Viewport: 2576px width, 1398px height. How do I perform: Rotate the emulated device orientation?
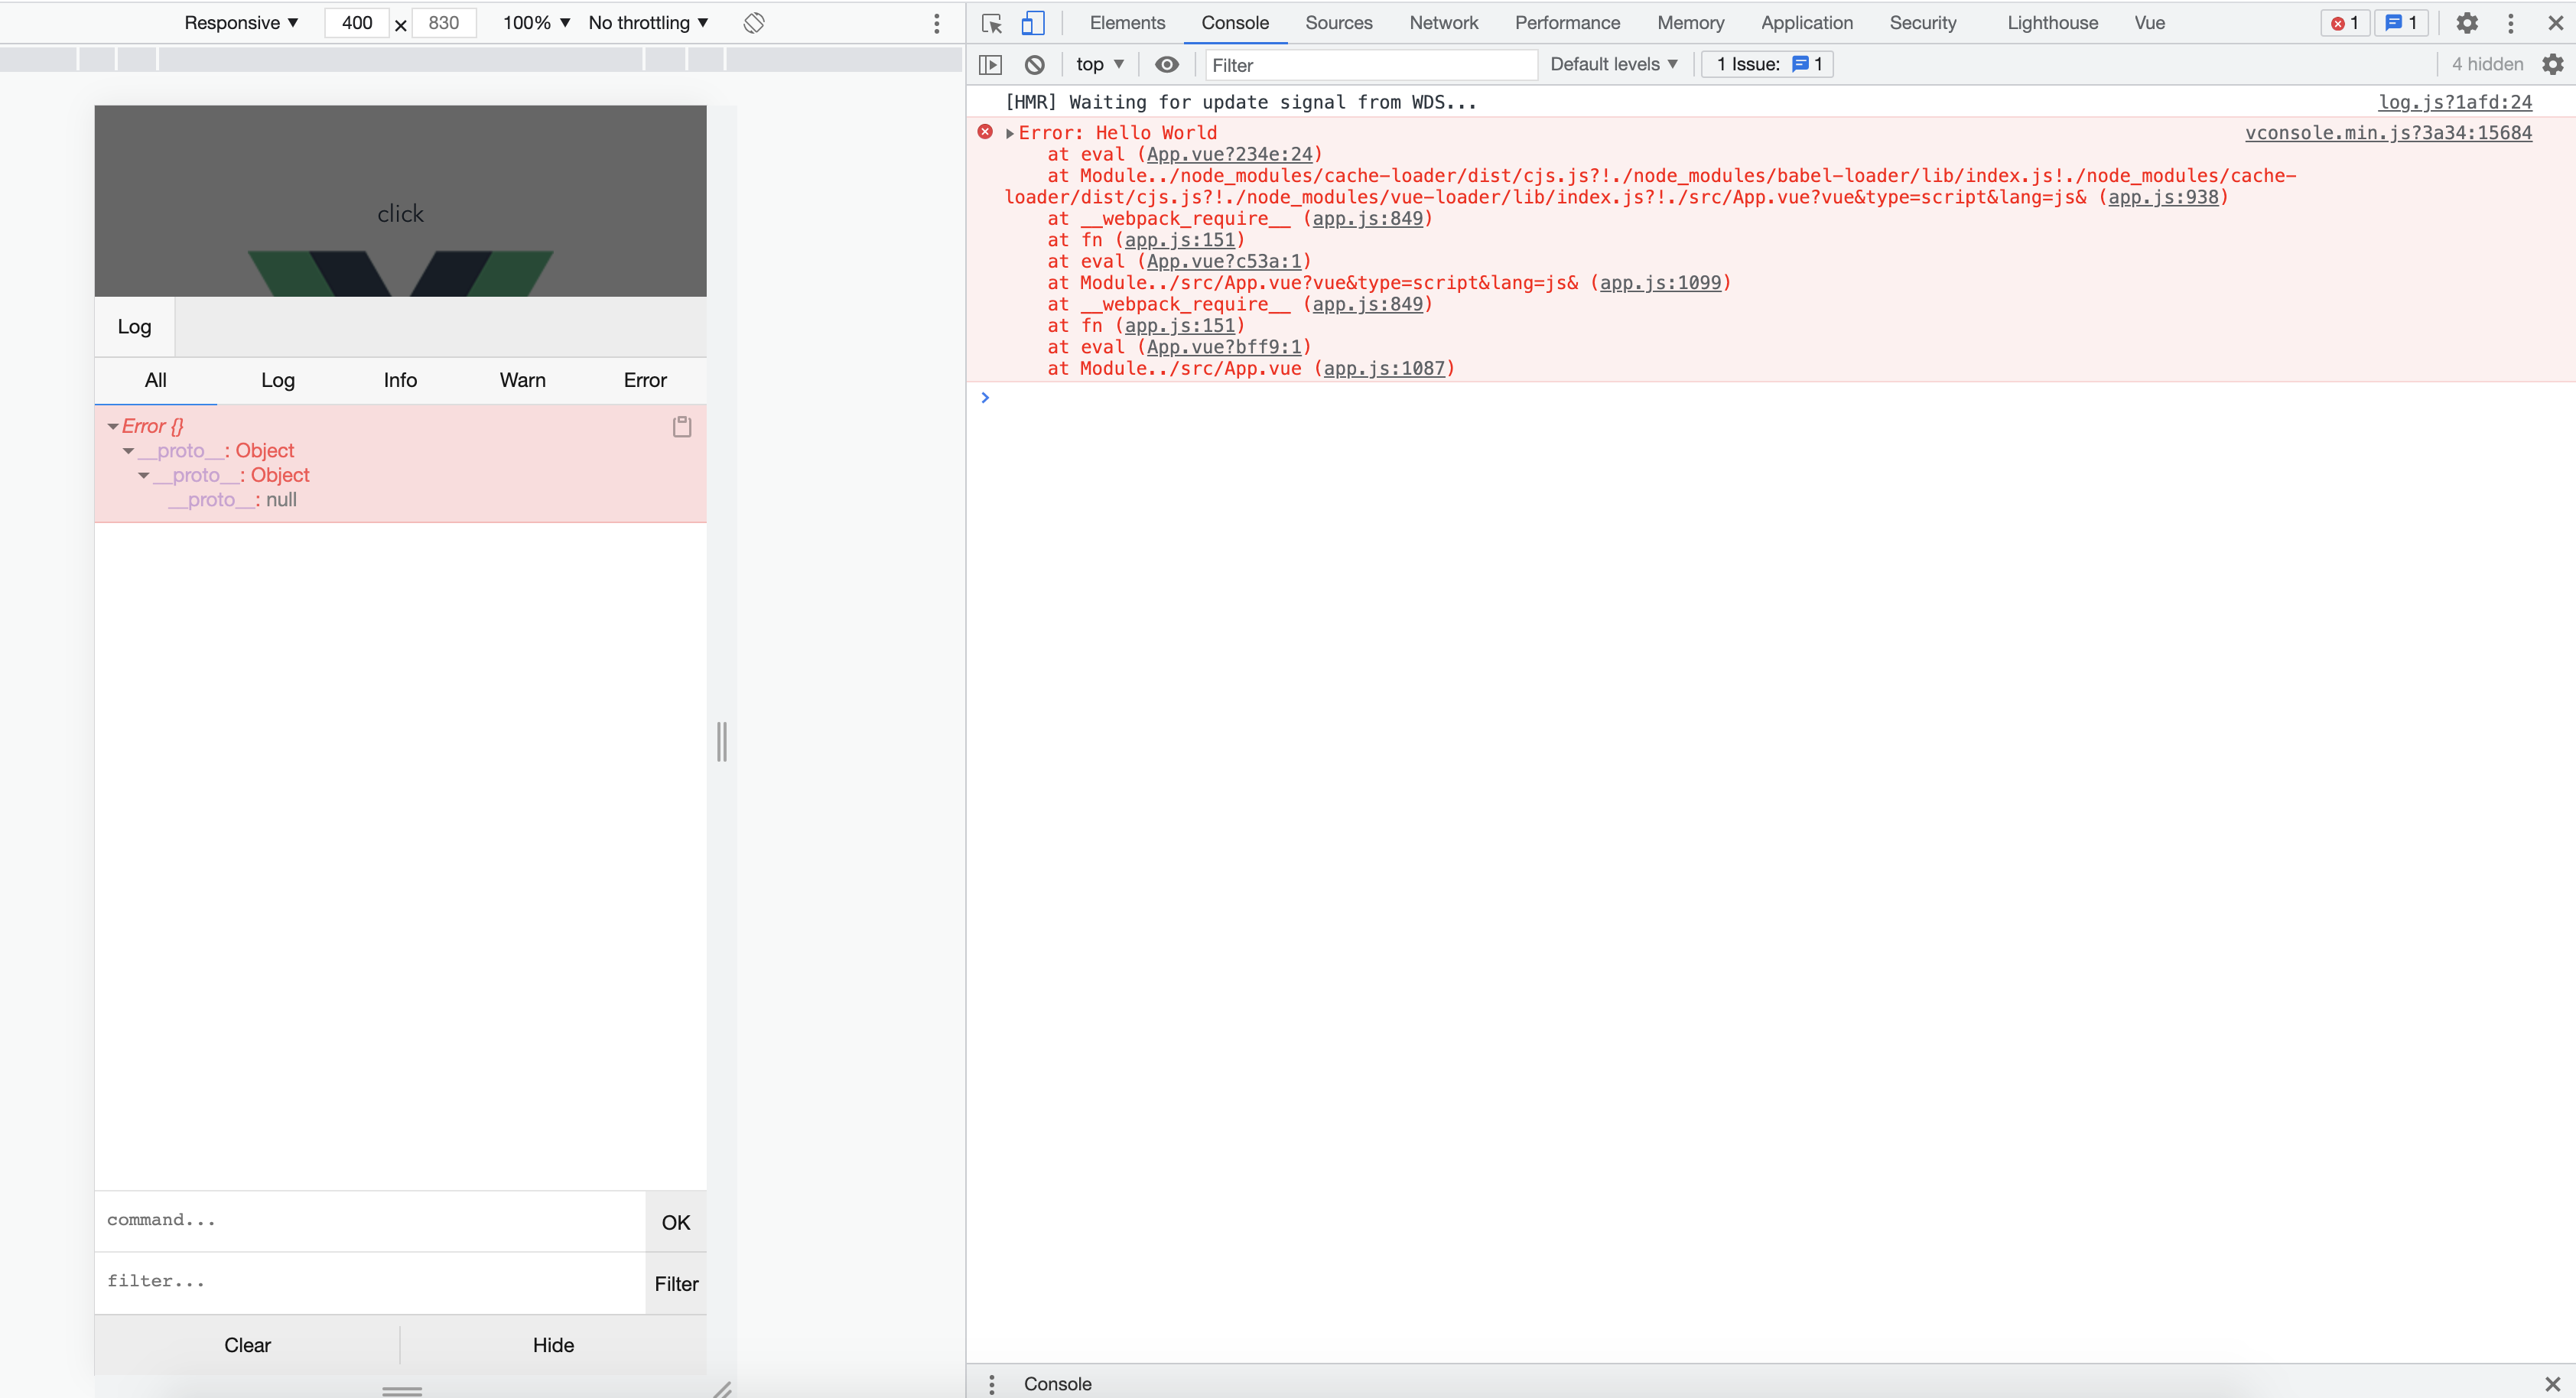pyautogui.click(x=753, y=22)
